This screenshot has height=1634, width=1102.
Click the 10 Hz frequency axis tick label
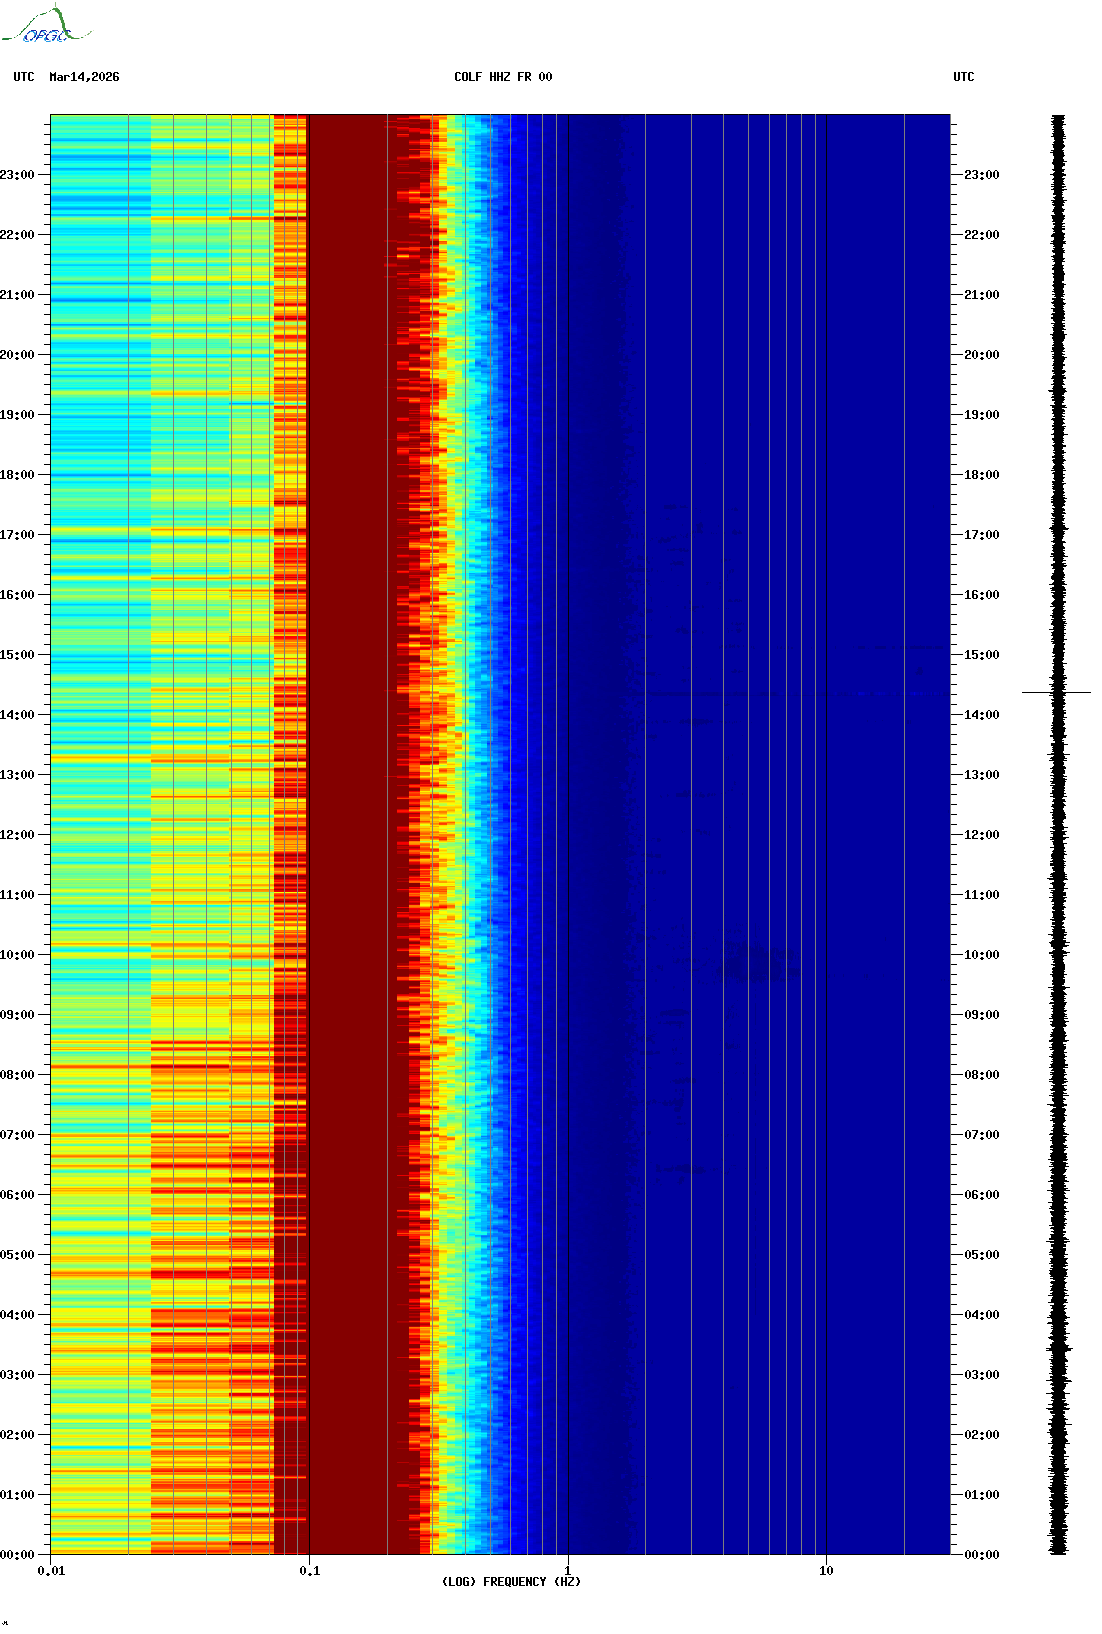pos(826,1571)
